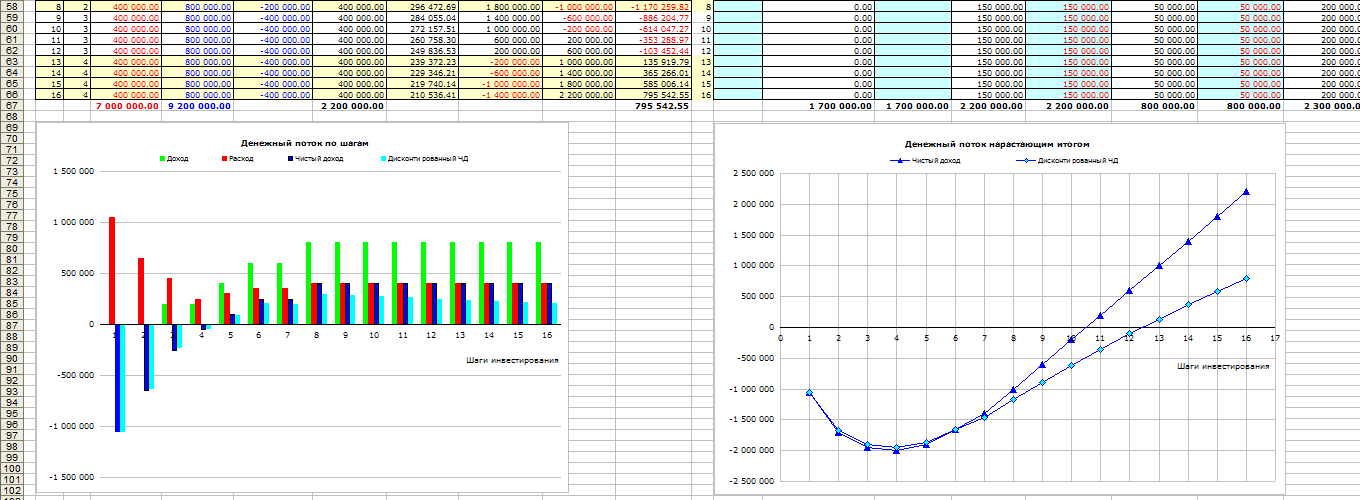Click red Расход bar at step 1
Viewport: 1360px width, 500px height.
point(112,270)
